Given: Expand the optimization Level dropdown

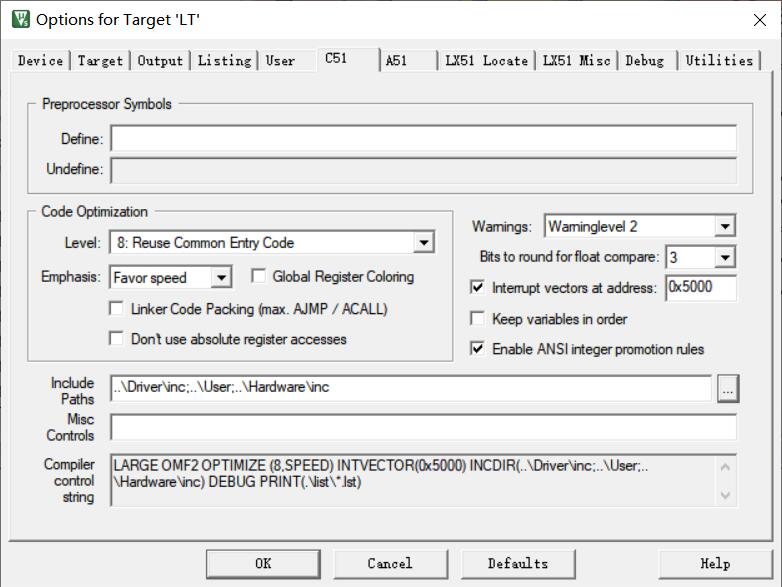Looking at the screenshot, I should [x=423, y=243].
